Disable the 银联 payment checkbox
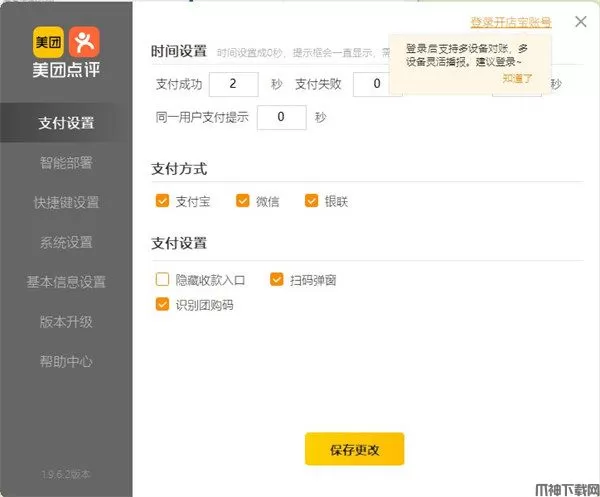This screenshot has height=497, width=600. tap(311, 201)
